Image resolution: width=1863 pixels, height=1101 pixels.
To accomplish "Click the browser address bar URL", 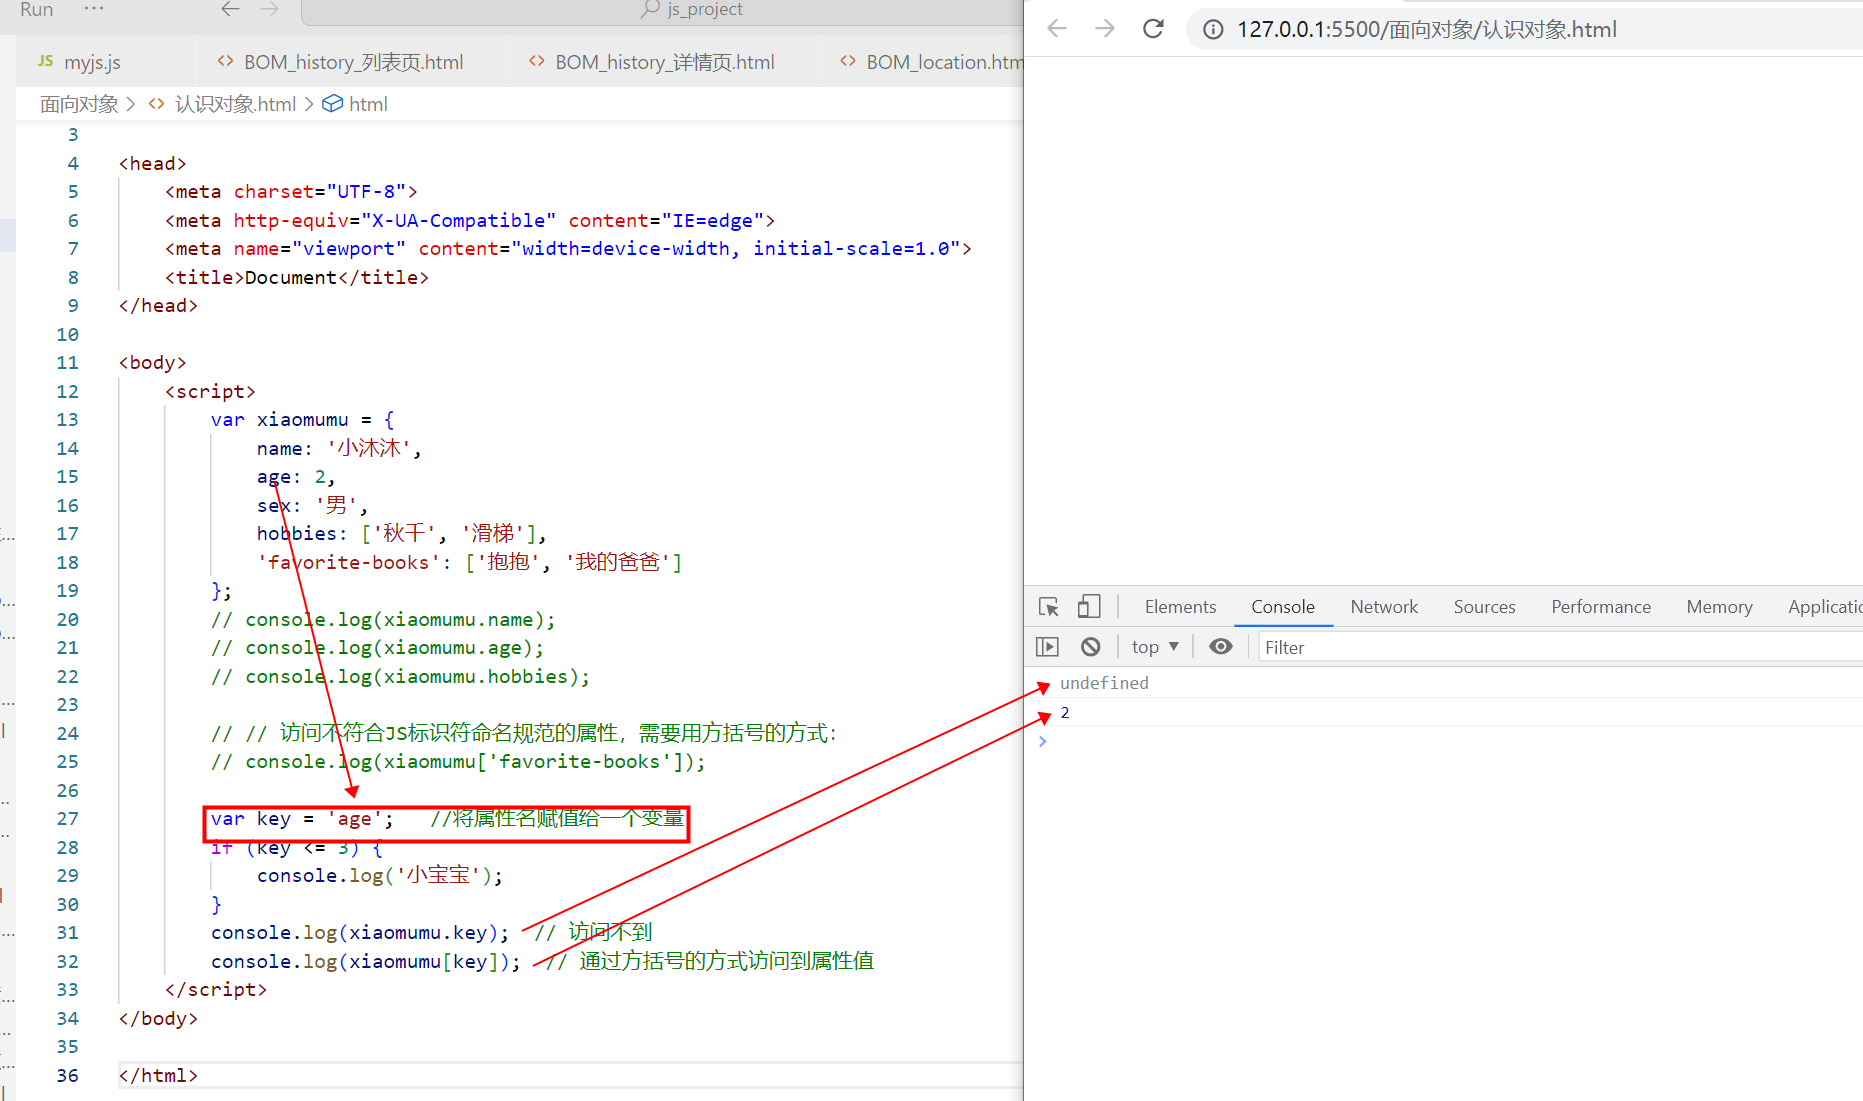I will coord(1427,30).
